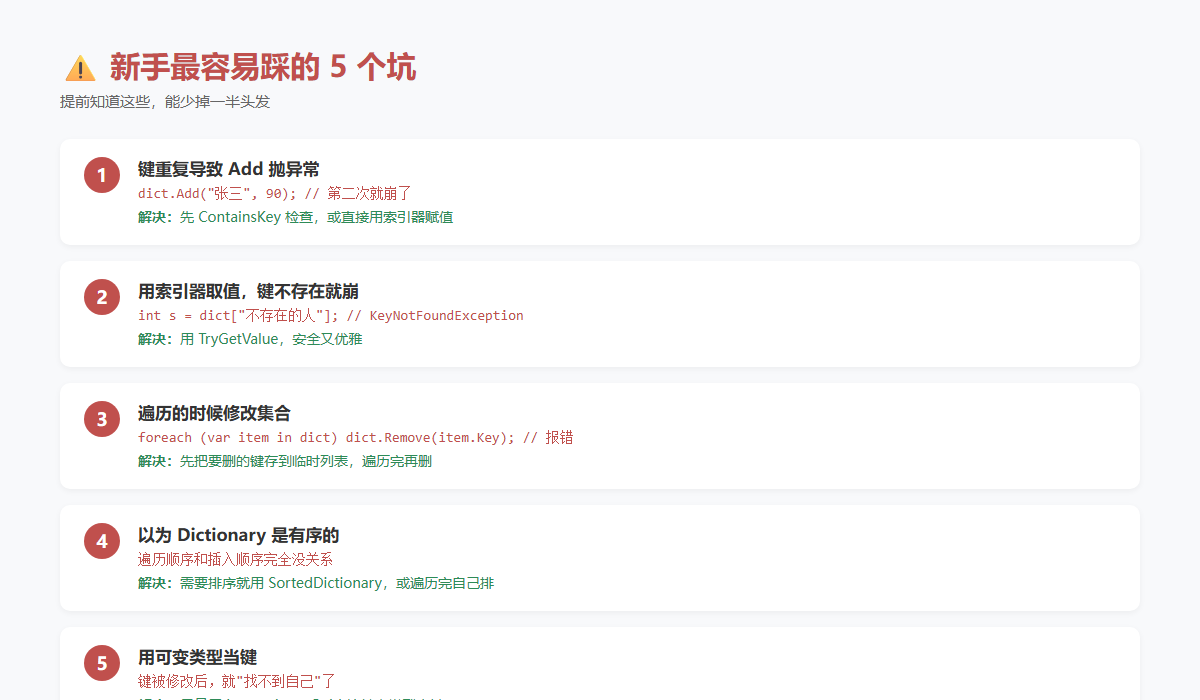The width and height of the screenshot is (1200, 700).
Task: Click the code line dict.Add("张三", 90)
Action: pyautogui.click(x=275, y=194)
